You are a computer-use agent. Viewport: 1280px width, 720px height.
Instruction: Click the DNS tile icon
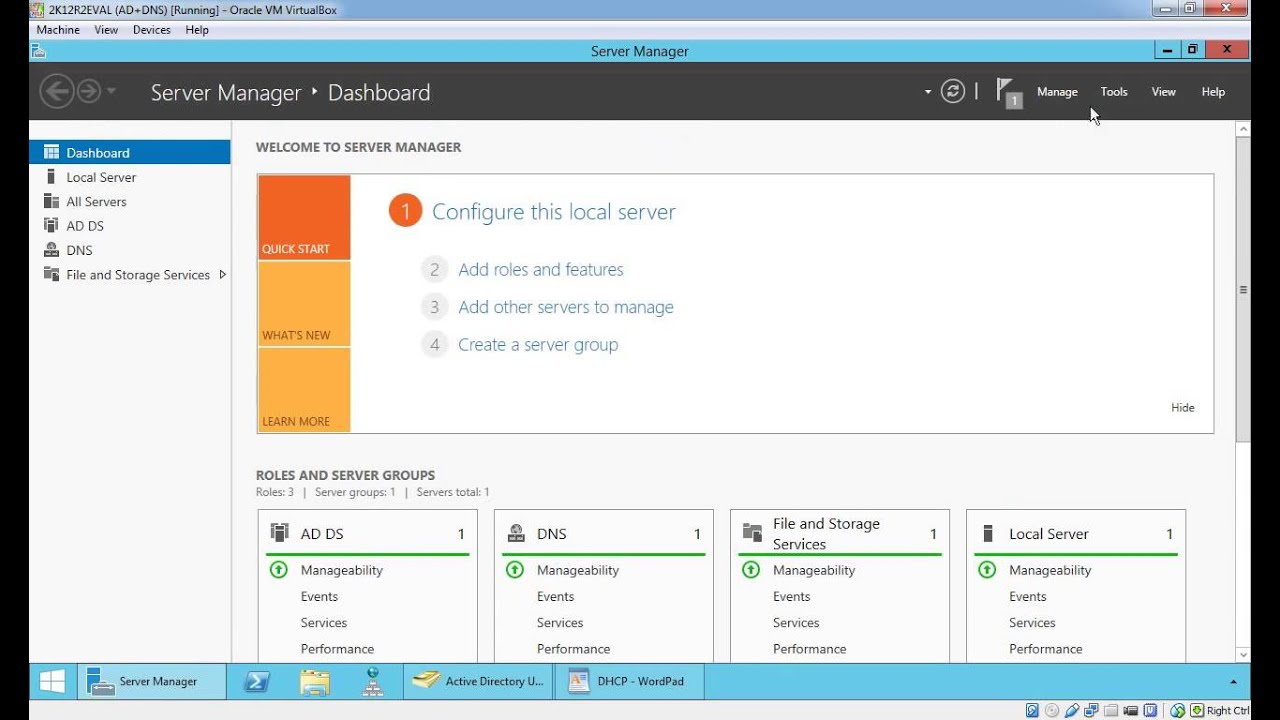click(516, 533)
